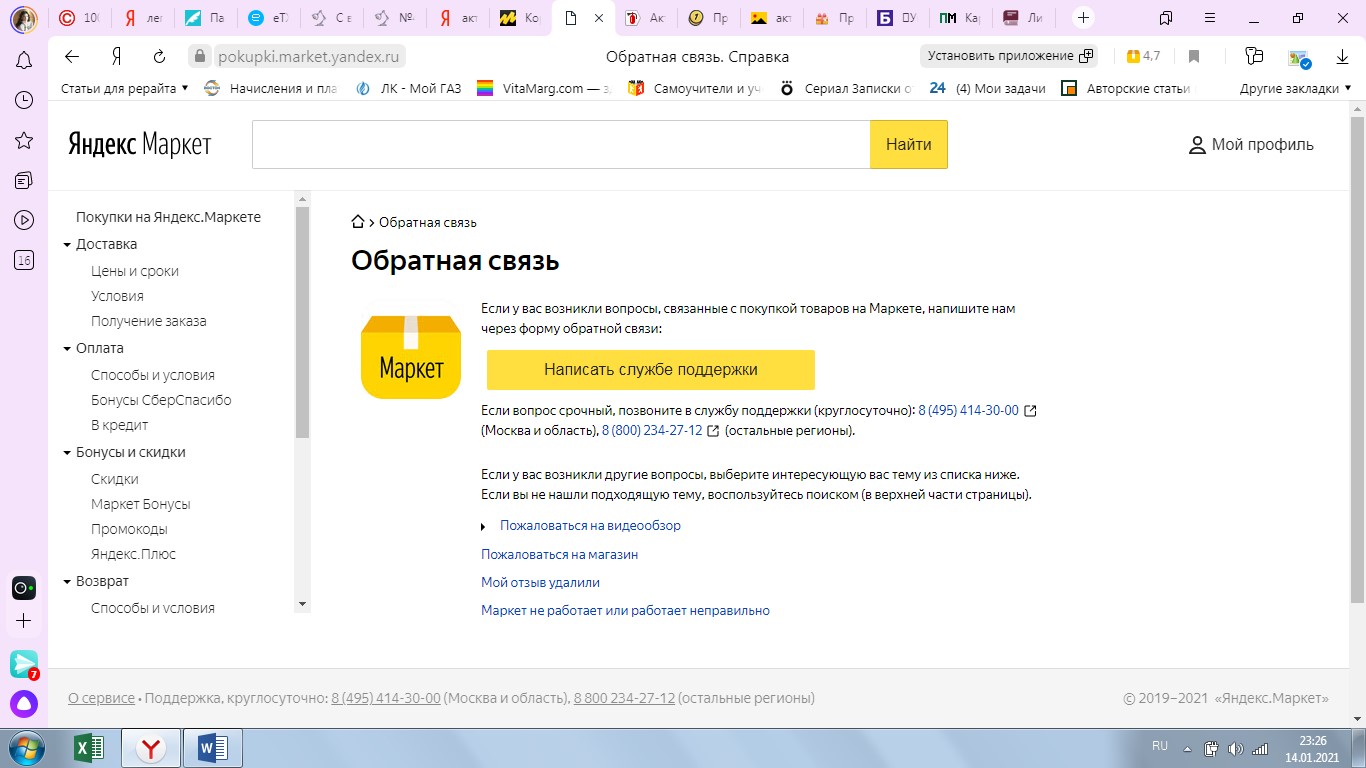Screen dimensions: 1366x768
Task: Open the collections icon in the sidebar
Action: click(x=24, y=180)
